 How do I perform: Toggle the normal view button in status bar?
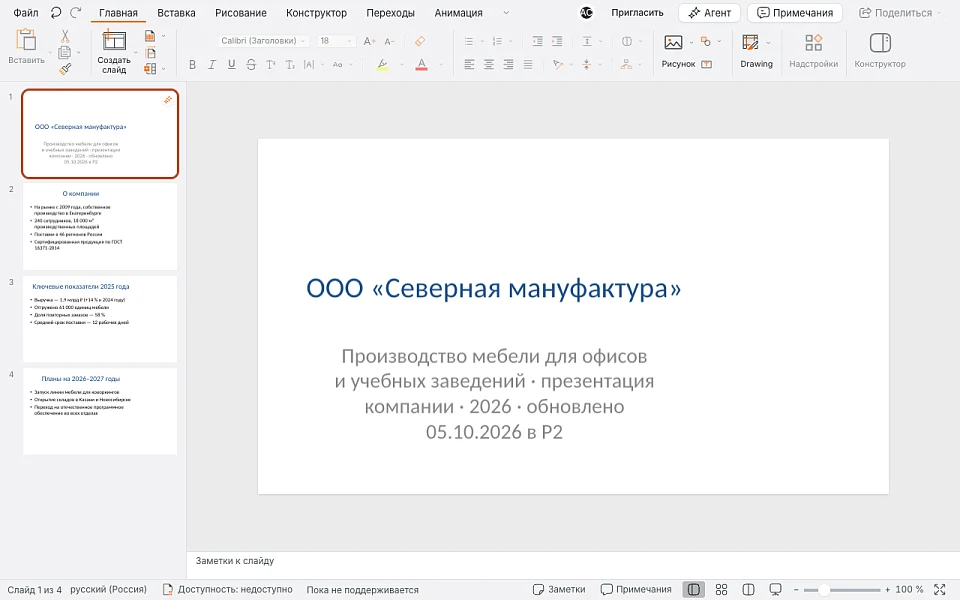pyautogui.click(x=694, y=590)
